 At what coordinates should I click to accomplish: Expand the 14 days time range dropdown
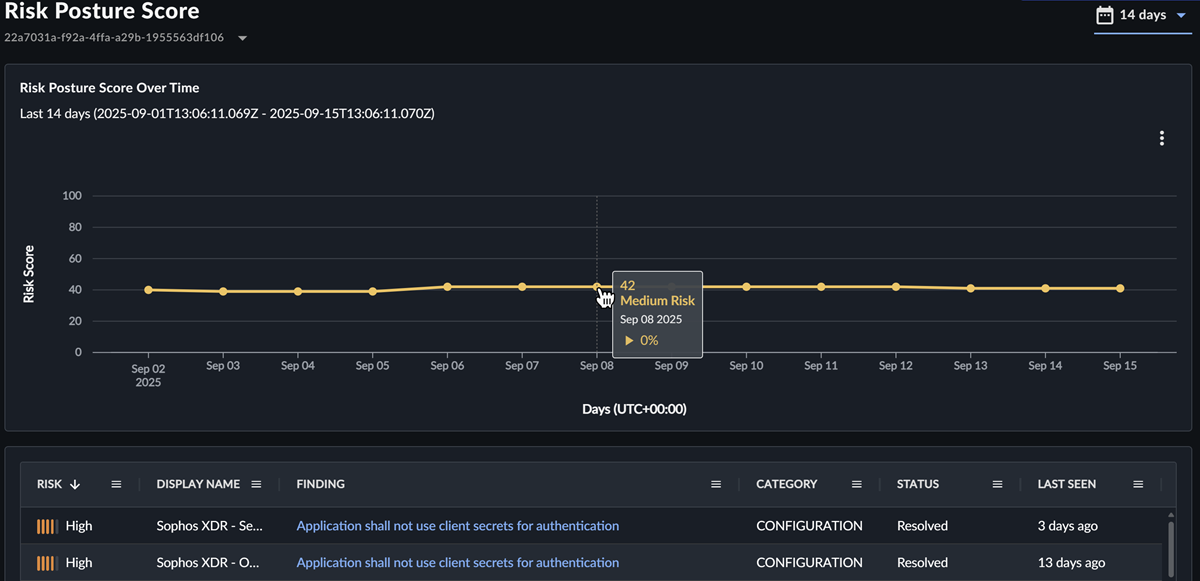pos(1181,15)
